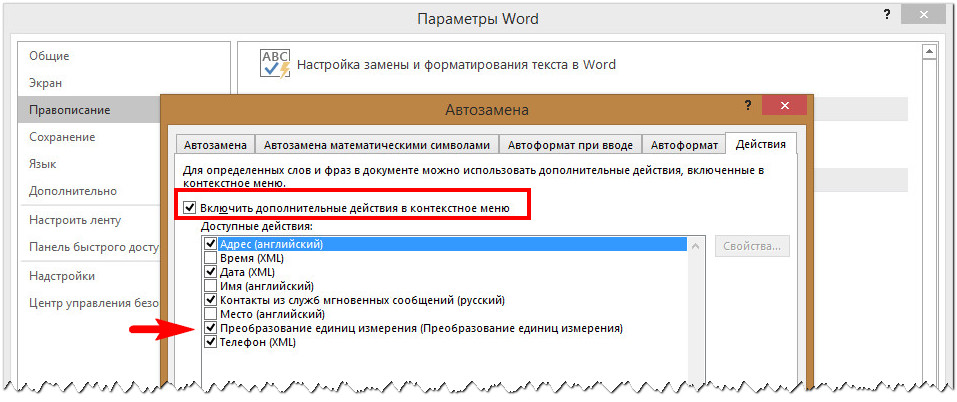Click the help question mark in Автозамена dialog

click(747, 106)
